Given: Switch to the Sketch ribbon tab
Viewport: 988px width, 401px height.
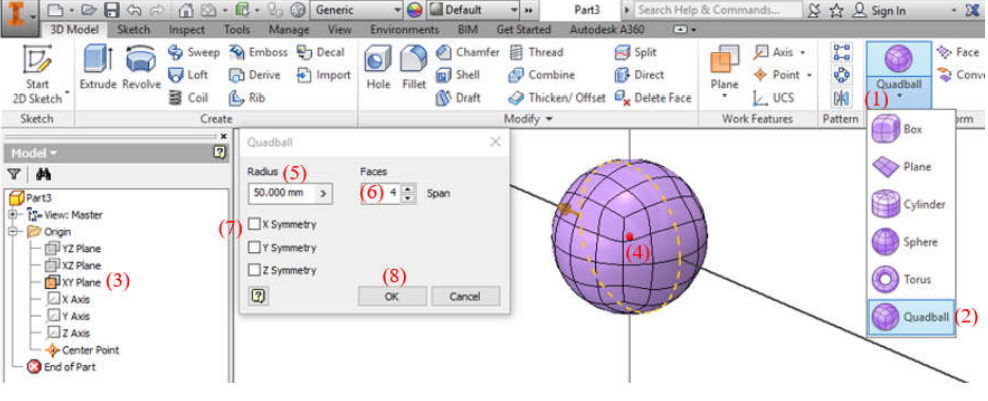Looking at the screenshot, I should click(x=134, y=30).
